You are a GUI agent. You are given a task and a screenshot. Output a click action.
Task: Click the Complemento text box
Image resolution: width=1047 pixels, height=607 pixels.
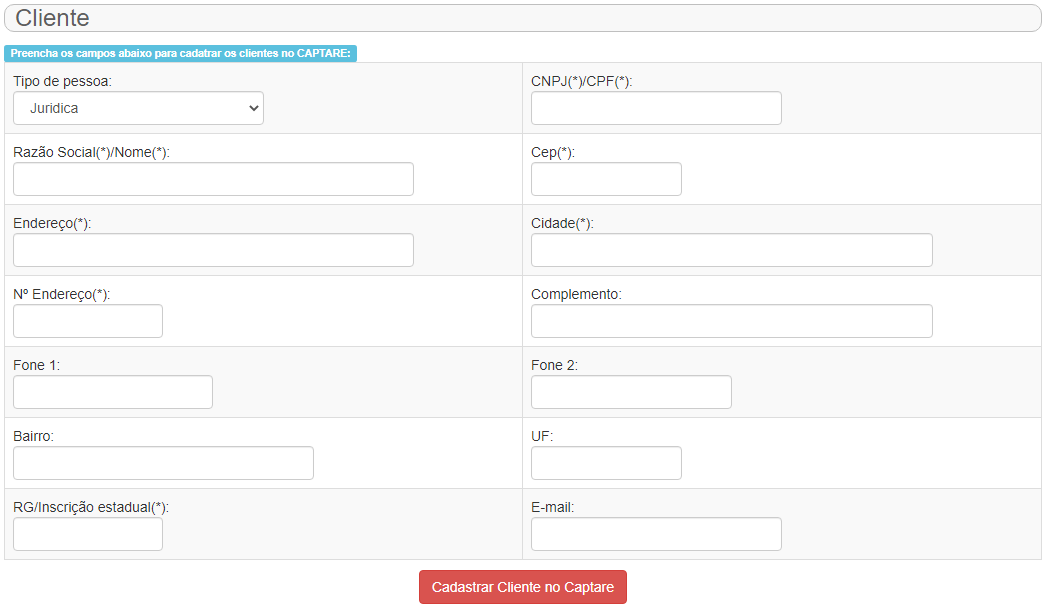732,321
